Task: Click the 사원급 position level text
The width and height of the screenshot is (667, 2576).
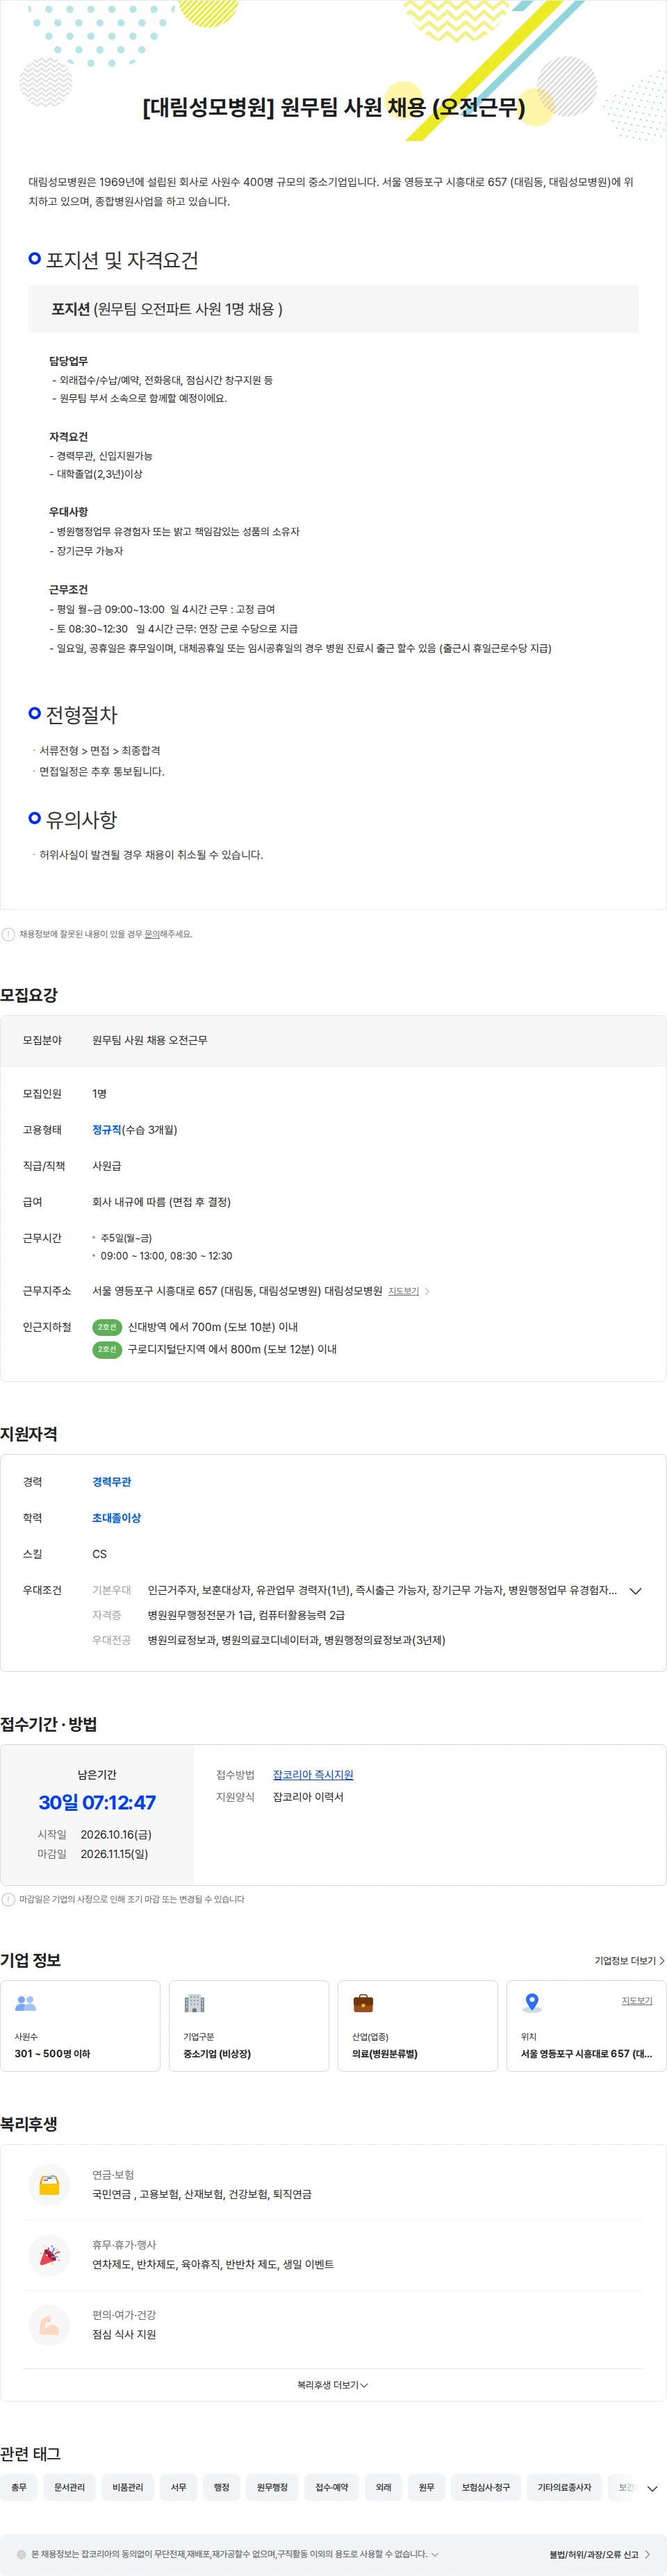Action: (x=107, y=1165)
